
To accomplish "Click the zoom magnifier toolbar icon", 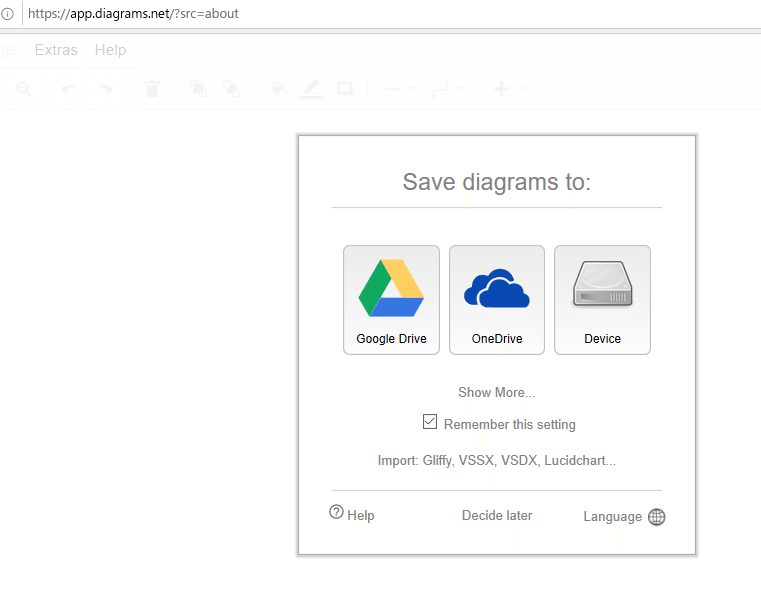I will tap(24, 89).
